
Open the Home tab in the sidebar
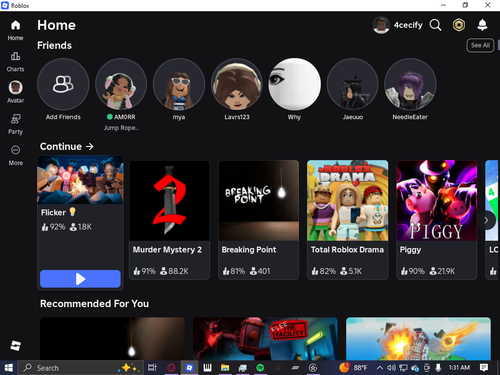tap(15, 30)
